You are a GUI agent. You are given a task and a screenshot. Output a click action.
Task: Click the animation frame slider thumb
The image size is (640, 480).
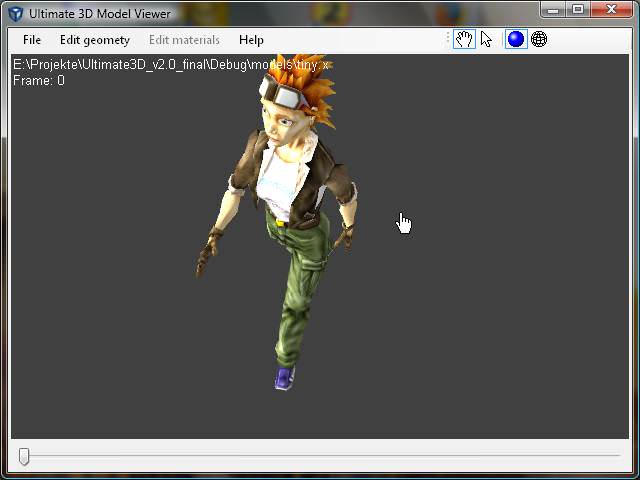[x=24, y=456]
